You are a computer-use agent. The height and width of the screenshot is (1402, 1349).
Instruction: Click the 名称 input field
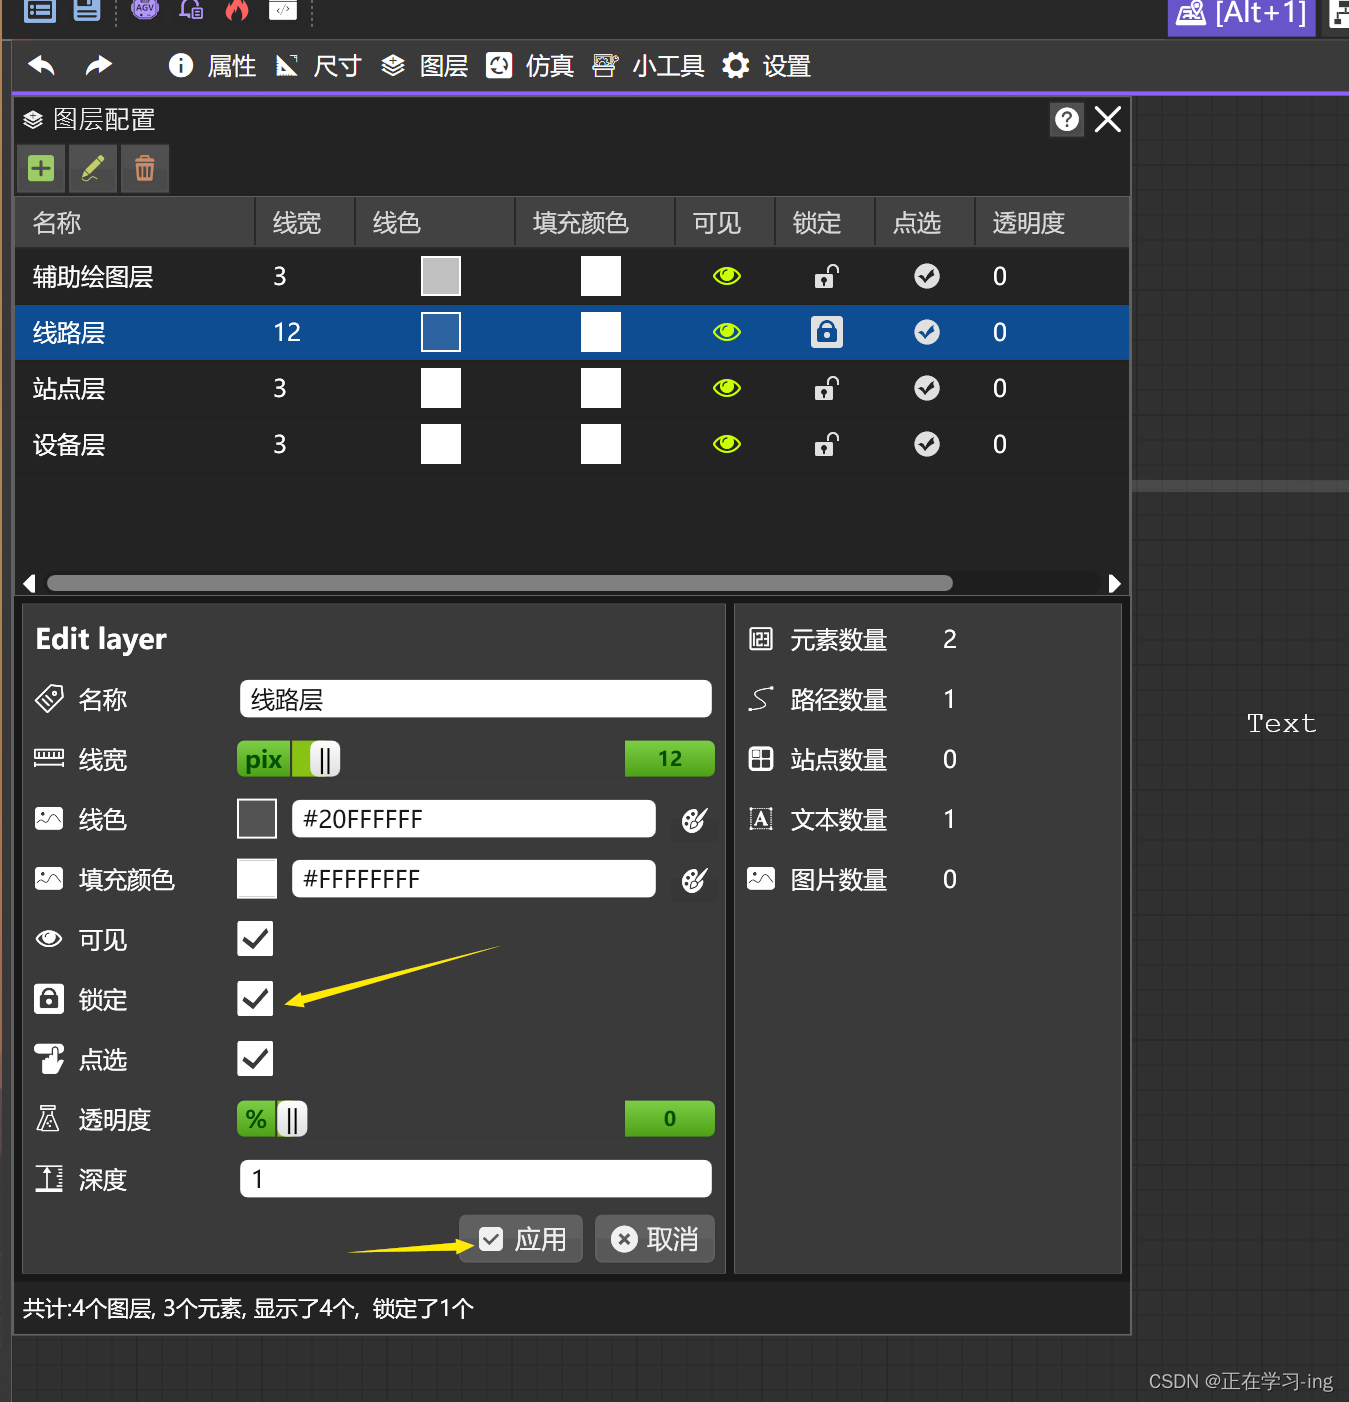pyautogui.click(x=476, y=699)
